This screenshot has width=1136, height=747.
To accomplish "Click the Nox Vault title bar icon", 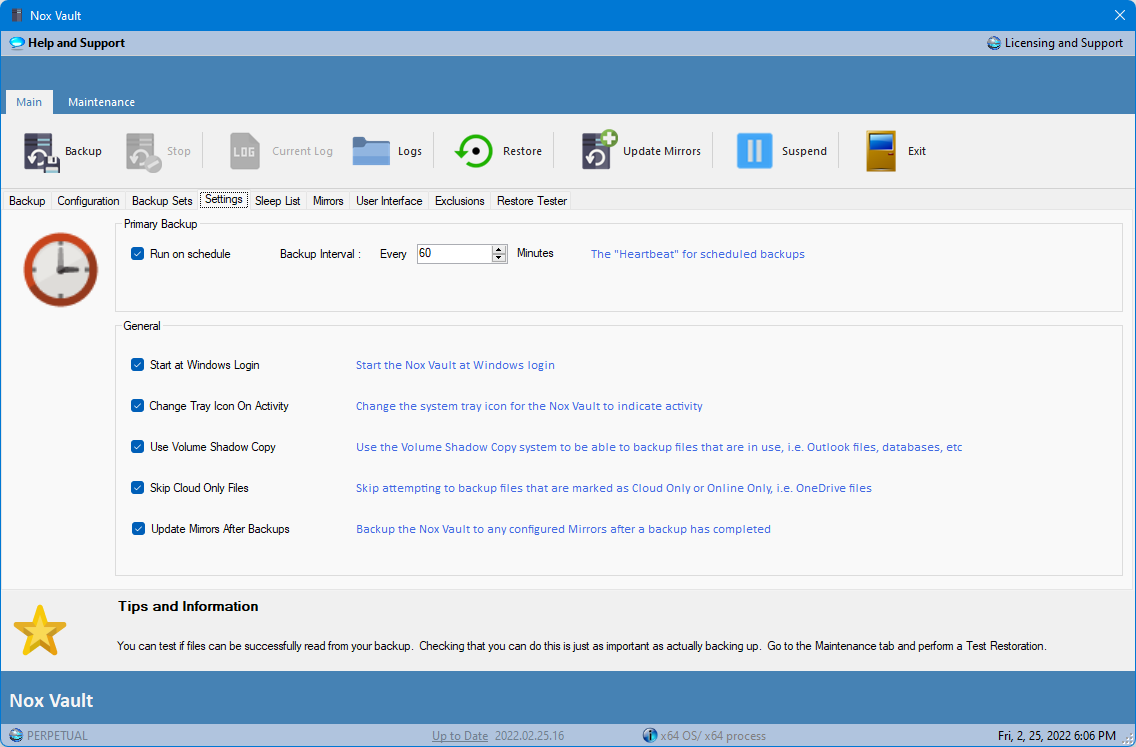I will coord(17,15).
